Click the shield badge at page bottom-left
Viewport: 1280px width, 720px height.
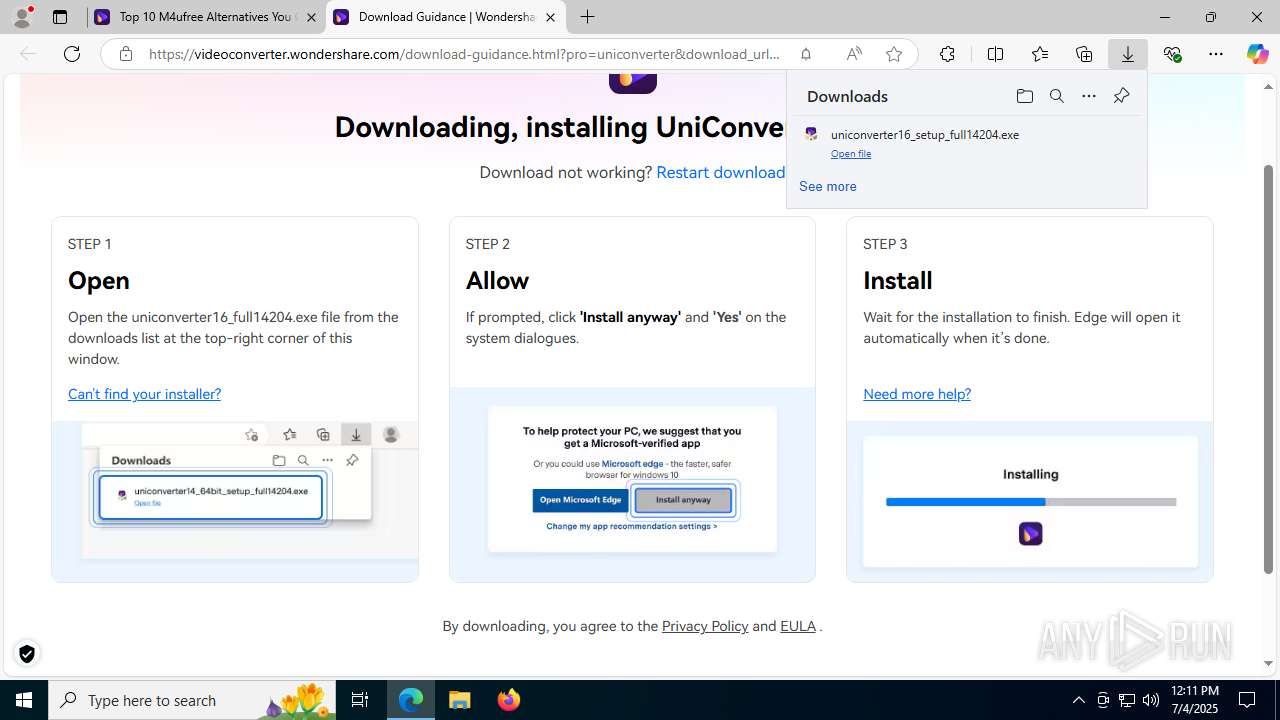[x=27, y=653]
